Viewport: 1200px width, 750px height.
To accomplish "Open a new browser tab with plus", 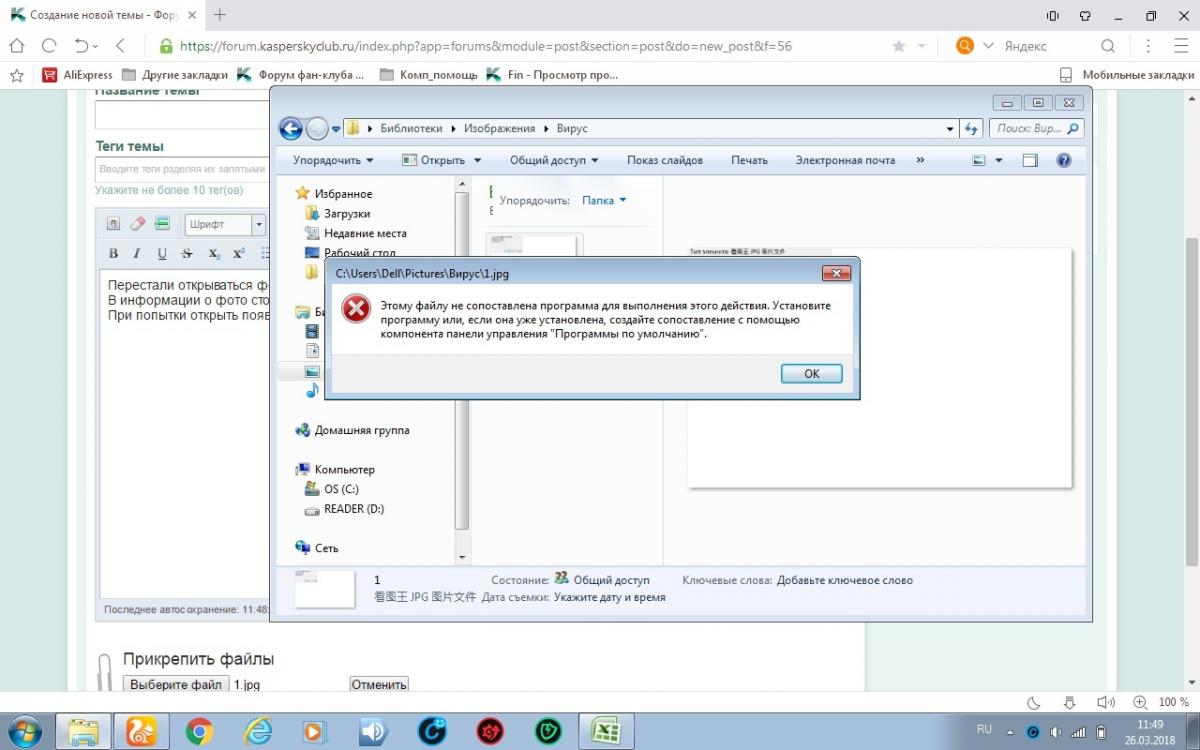I will pos(220,15).
